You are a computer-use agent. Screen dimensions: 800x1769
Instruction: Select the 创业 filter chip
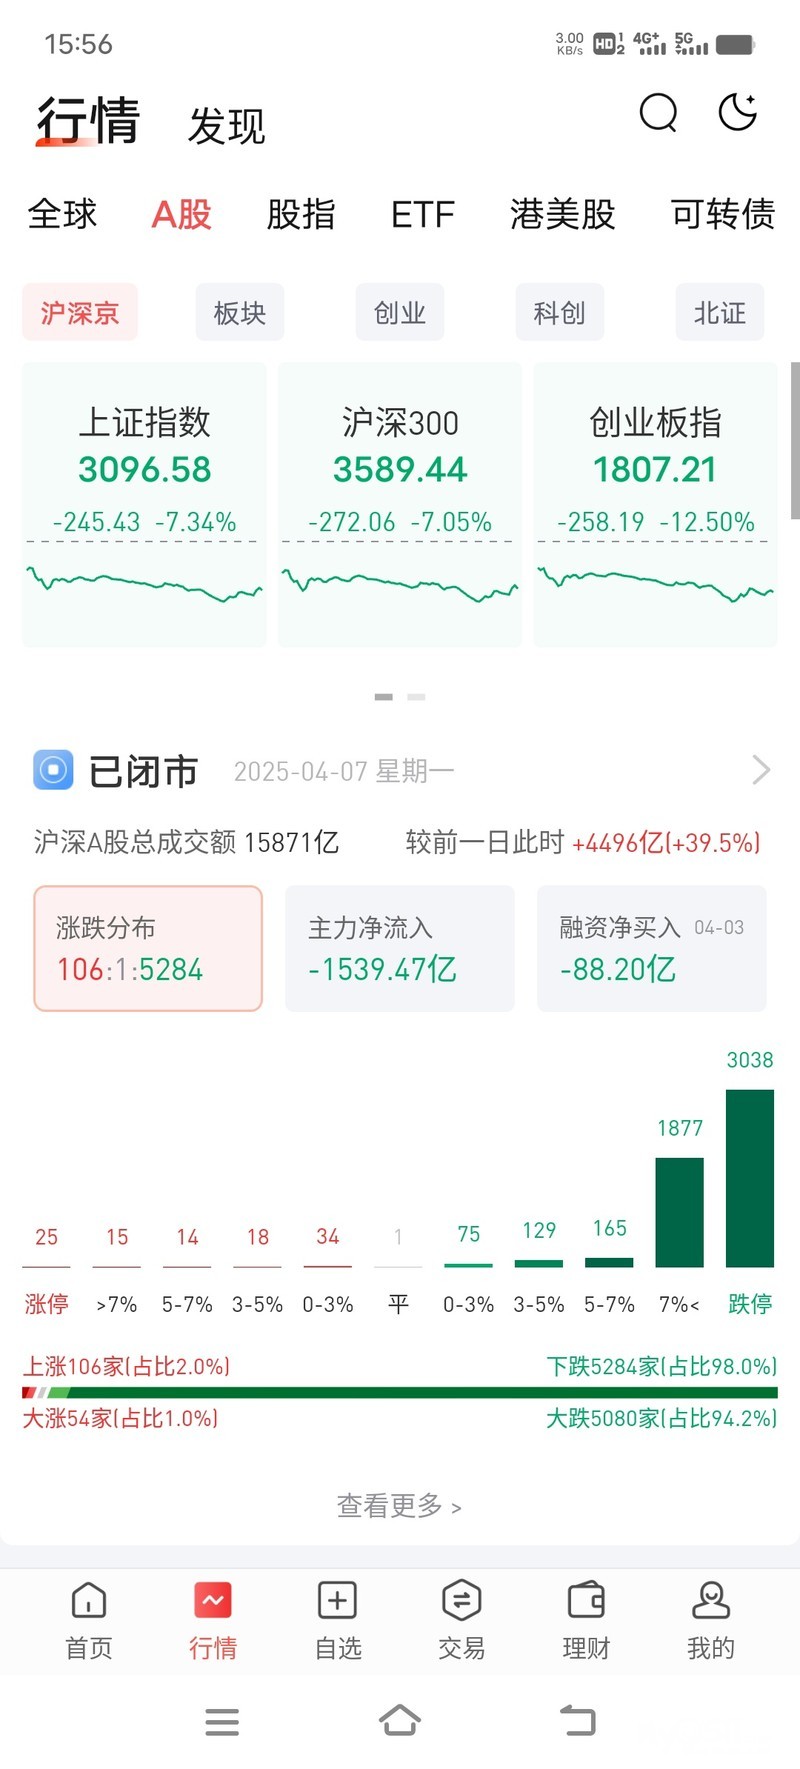[399, 313]
